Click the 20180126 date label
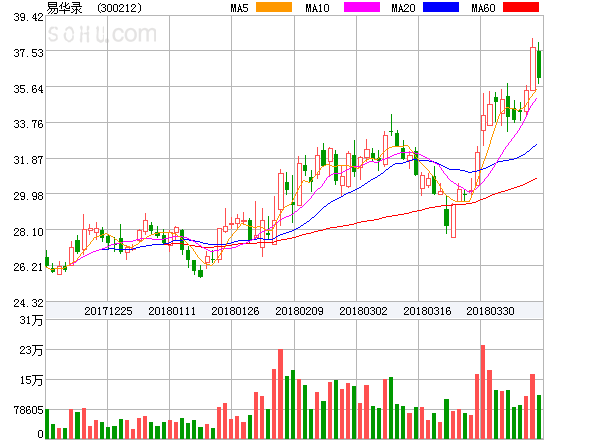 [x=235, y=311]
